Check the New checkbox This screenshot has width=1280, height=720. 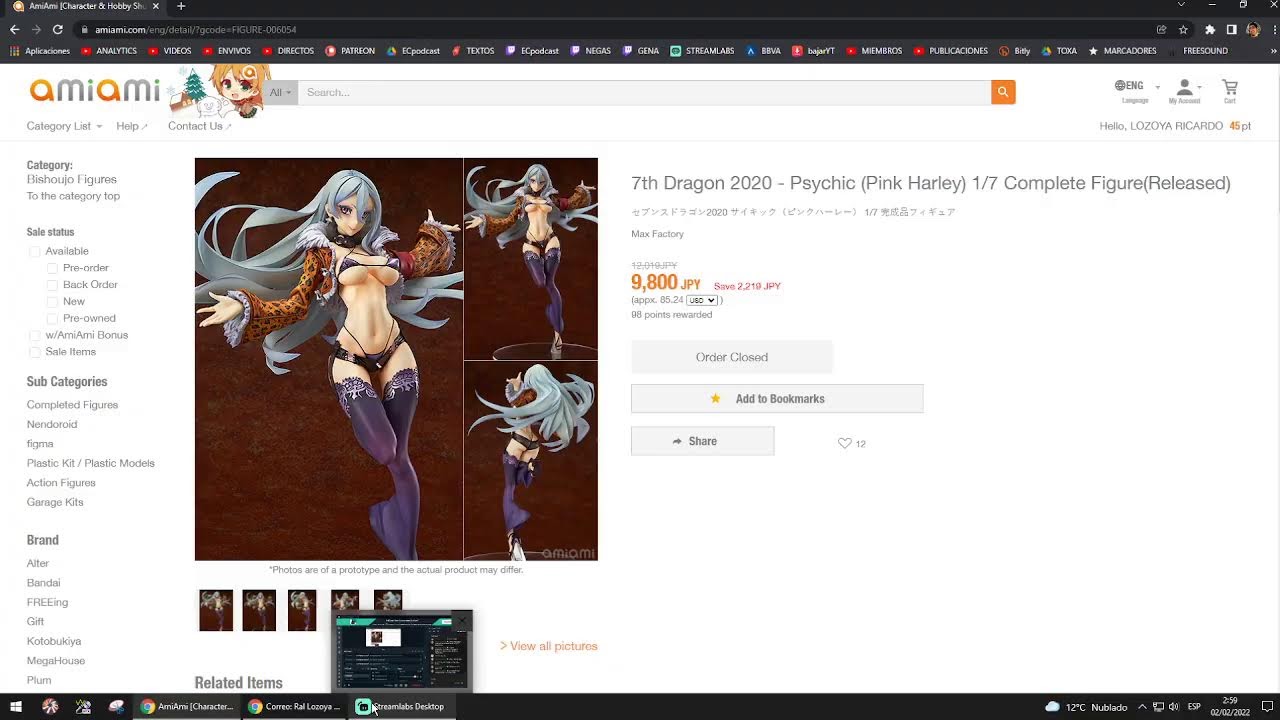click(52, 301)
